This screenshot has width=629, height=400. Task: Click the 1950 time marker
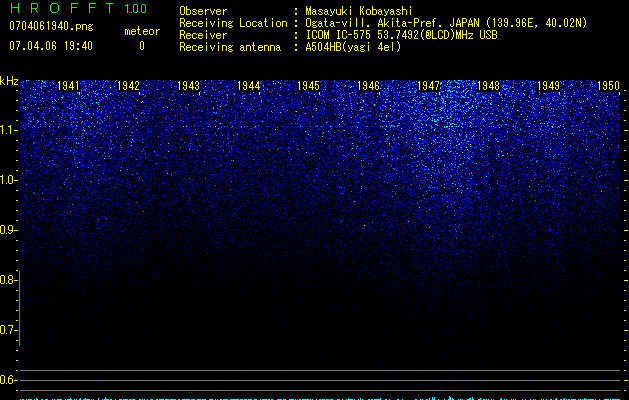tap(609, 86)
